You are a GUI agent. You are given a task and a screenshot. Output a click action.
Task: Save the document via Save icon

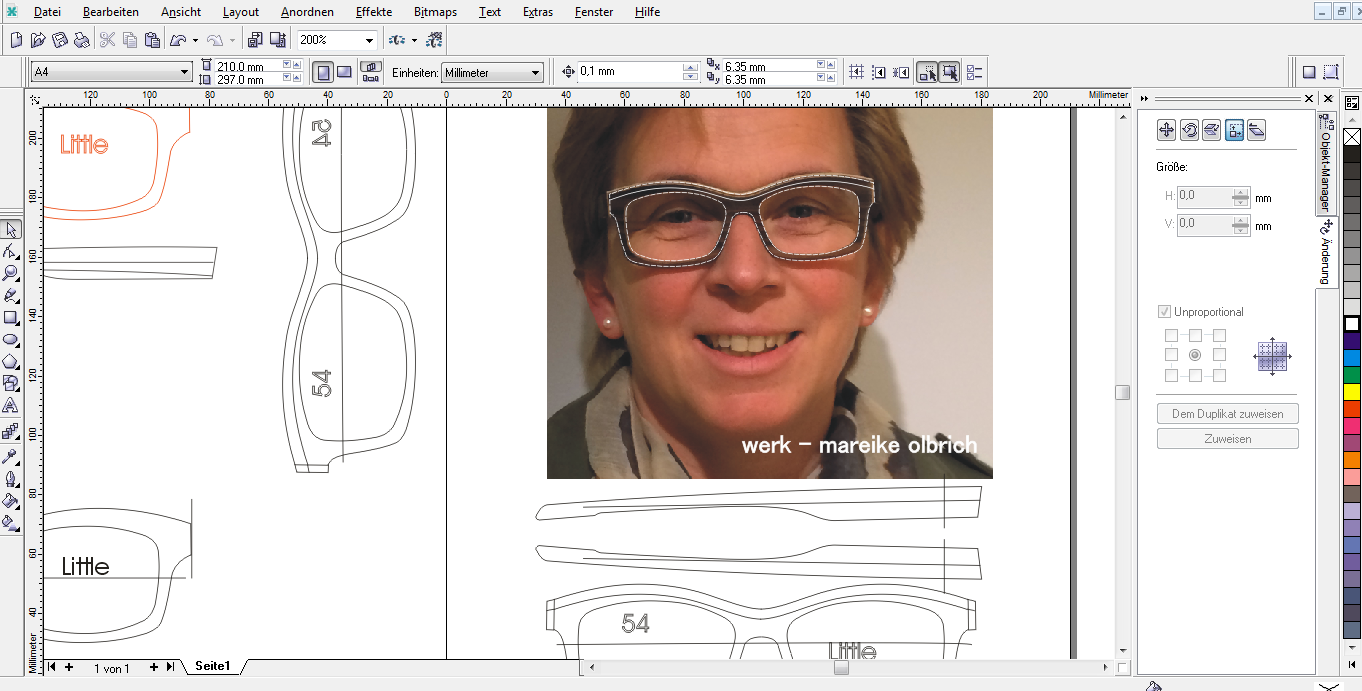(60, 40)
